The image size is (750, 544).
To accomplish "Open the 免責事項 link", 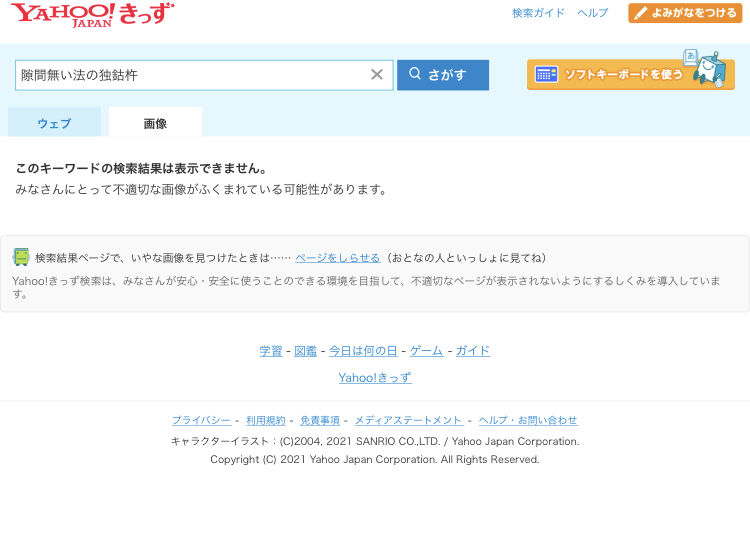I will coord(320,420).
